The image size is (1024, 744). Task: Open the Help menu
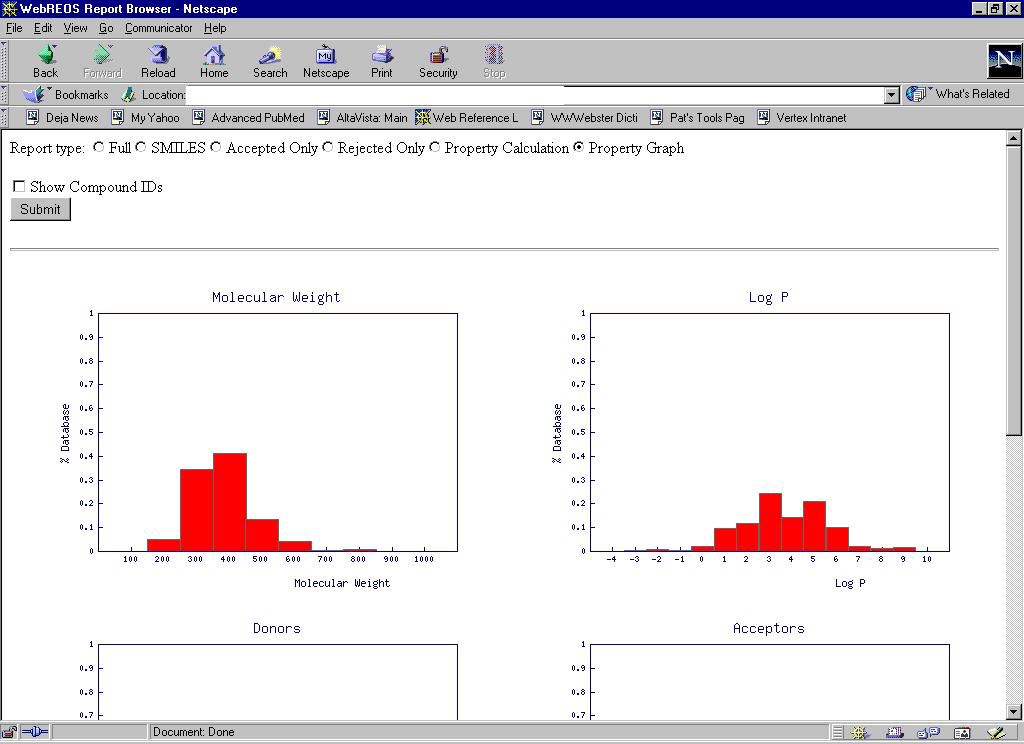[215, 28]
